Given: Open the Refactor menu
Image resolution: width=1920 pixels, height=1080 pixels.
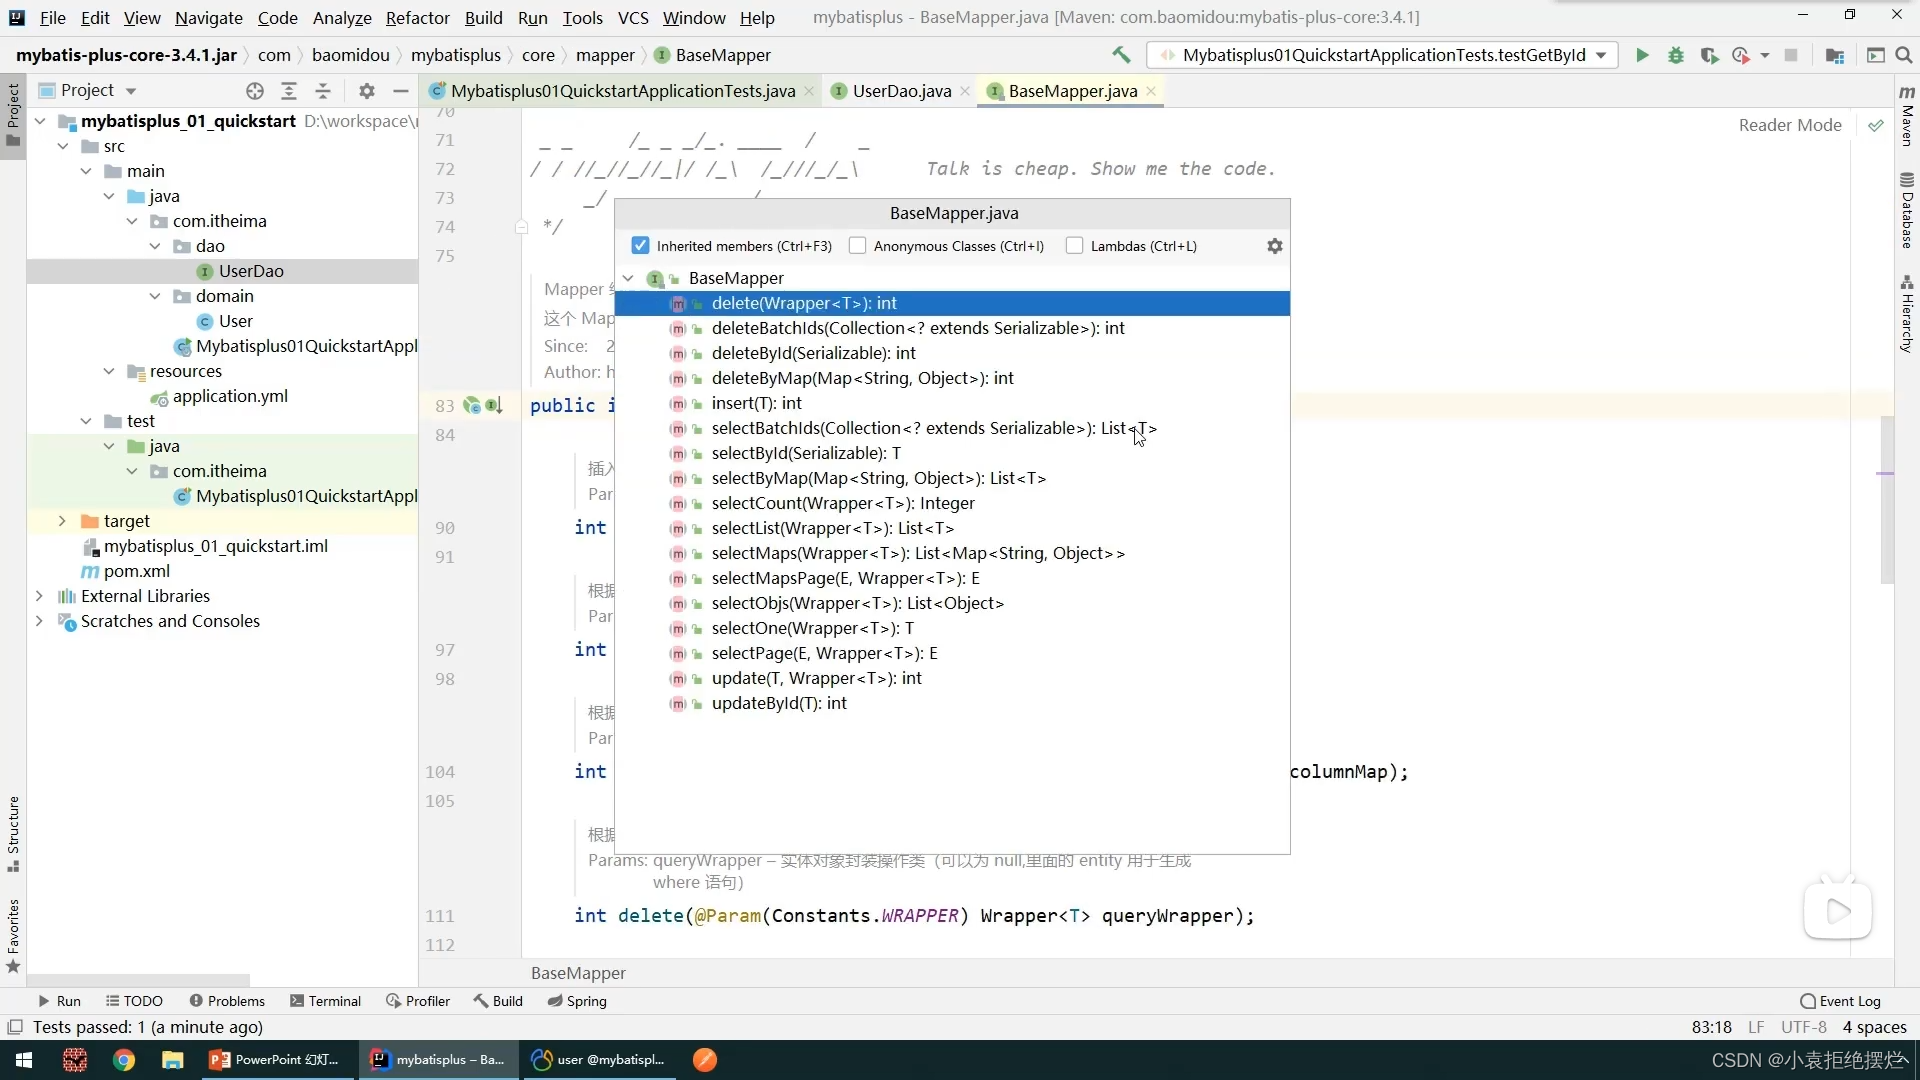Looking at the screenshot, I should 417,18.
